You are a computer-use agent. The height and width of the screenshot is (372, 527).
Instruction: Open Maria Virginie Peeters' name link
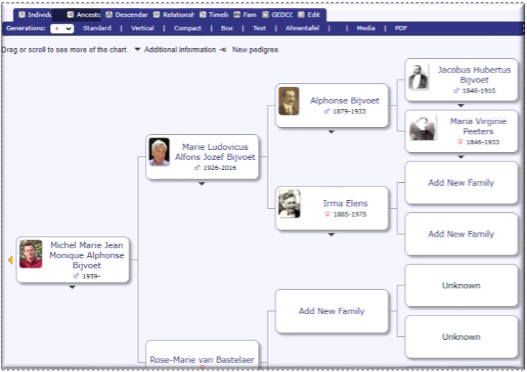point(478,126)
